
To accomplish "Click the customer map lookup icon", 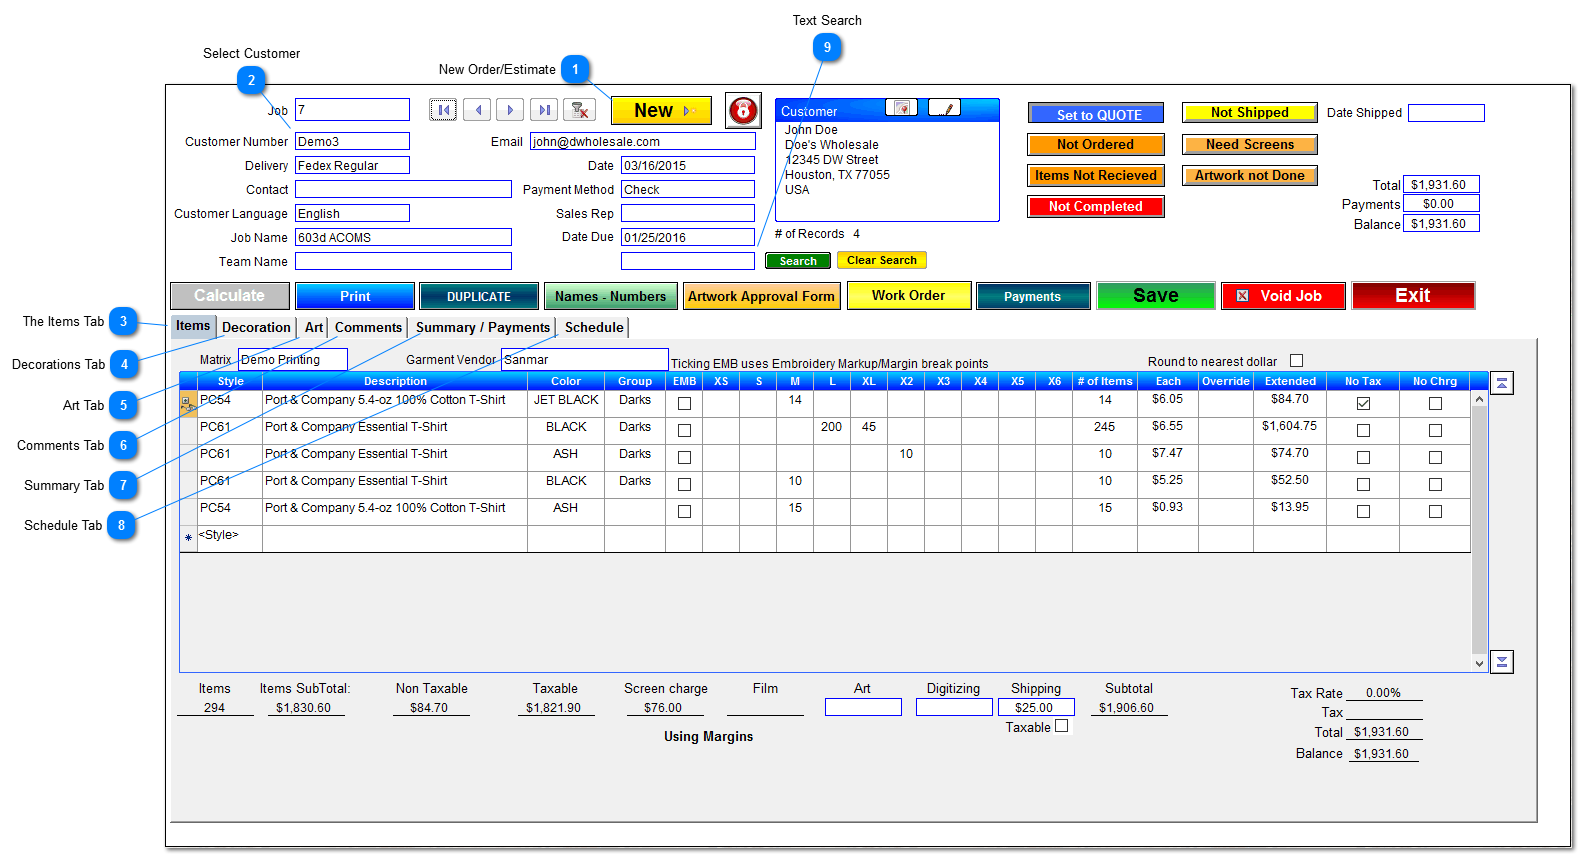I will [x=902, y=108].
